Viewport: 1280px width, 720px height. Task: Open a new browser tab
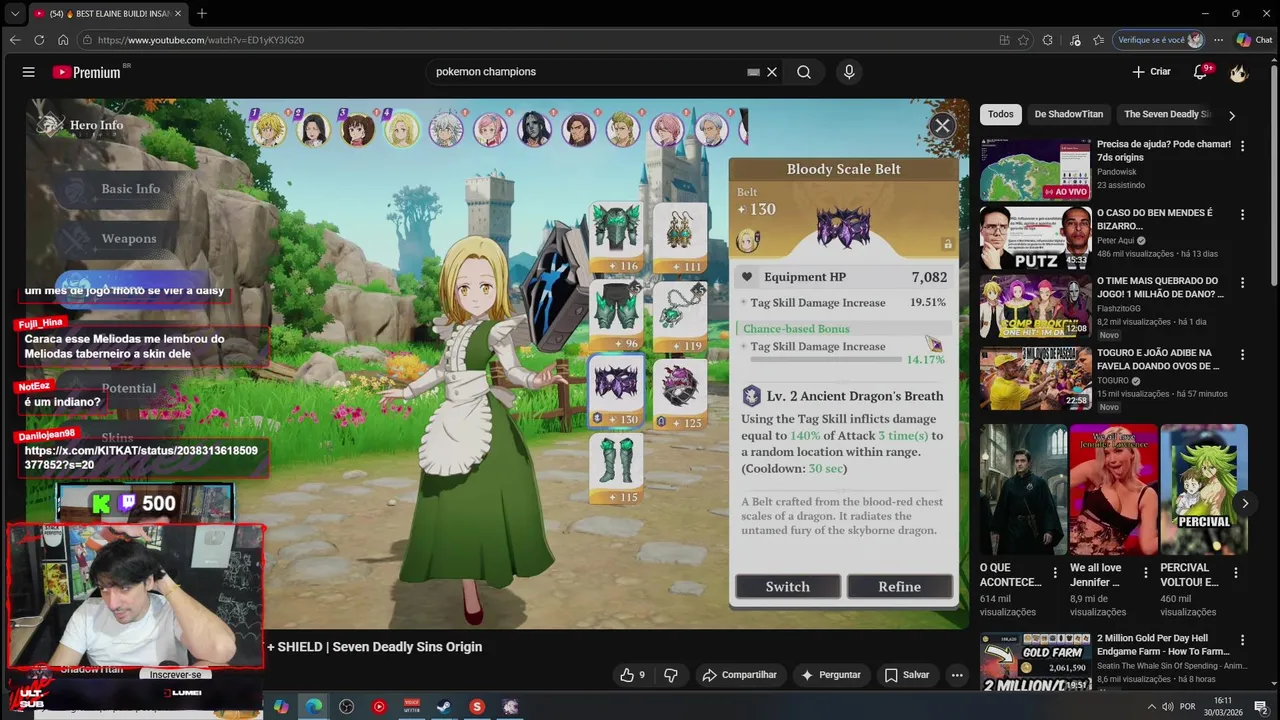click(202, 13)
